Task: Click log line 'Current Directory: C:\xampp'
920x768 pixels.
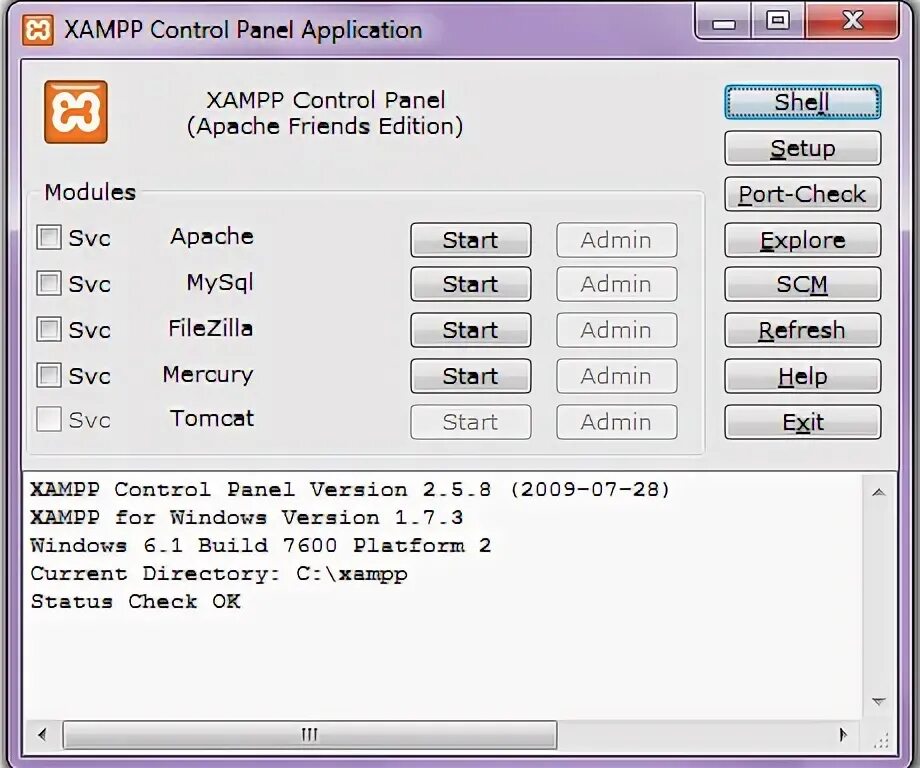Action: tap(219, 574)
